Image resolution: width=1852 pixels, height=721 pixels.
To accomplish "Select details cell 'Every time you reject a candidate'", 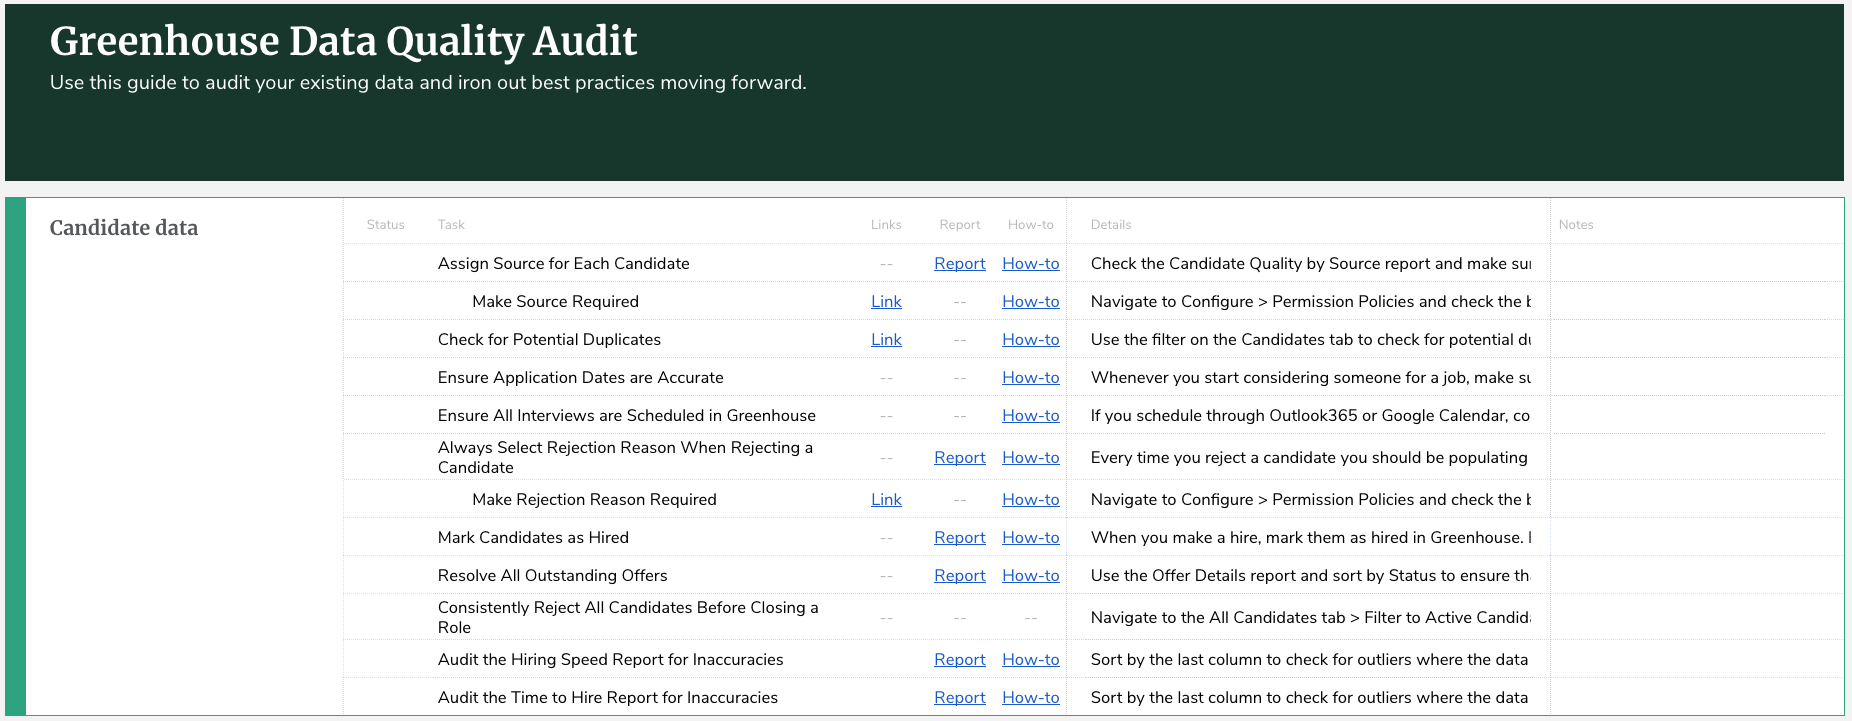I will click(1309, 457).
